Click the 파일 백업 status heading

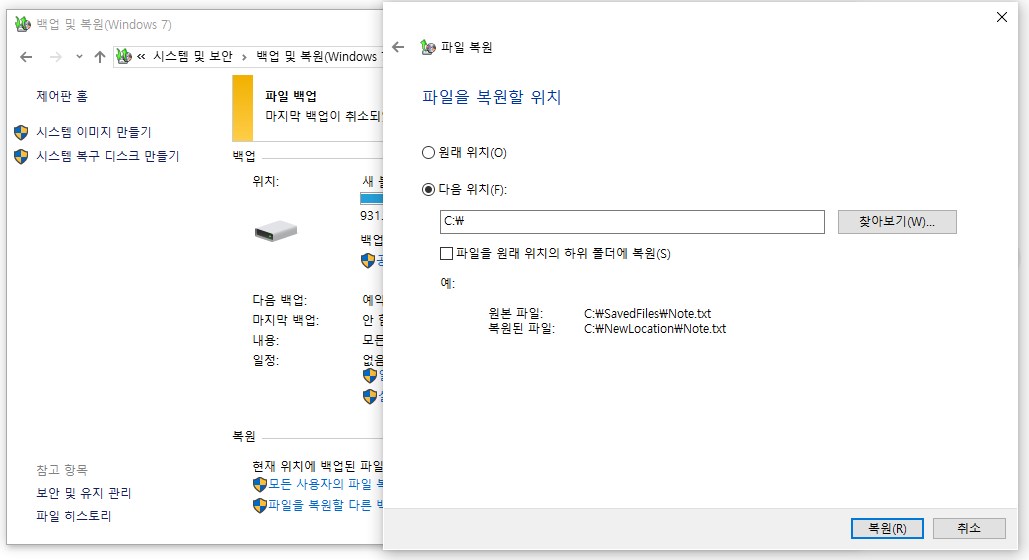click(x=291, y=97)
